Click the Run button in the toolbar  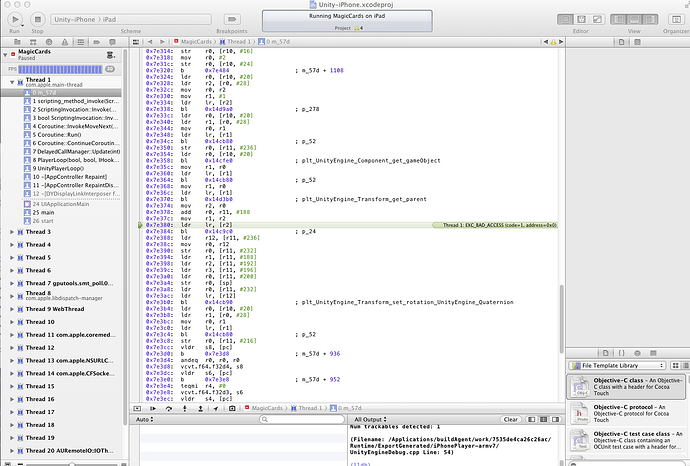click(x=15, y=19)
